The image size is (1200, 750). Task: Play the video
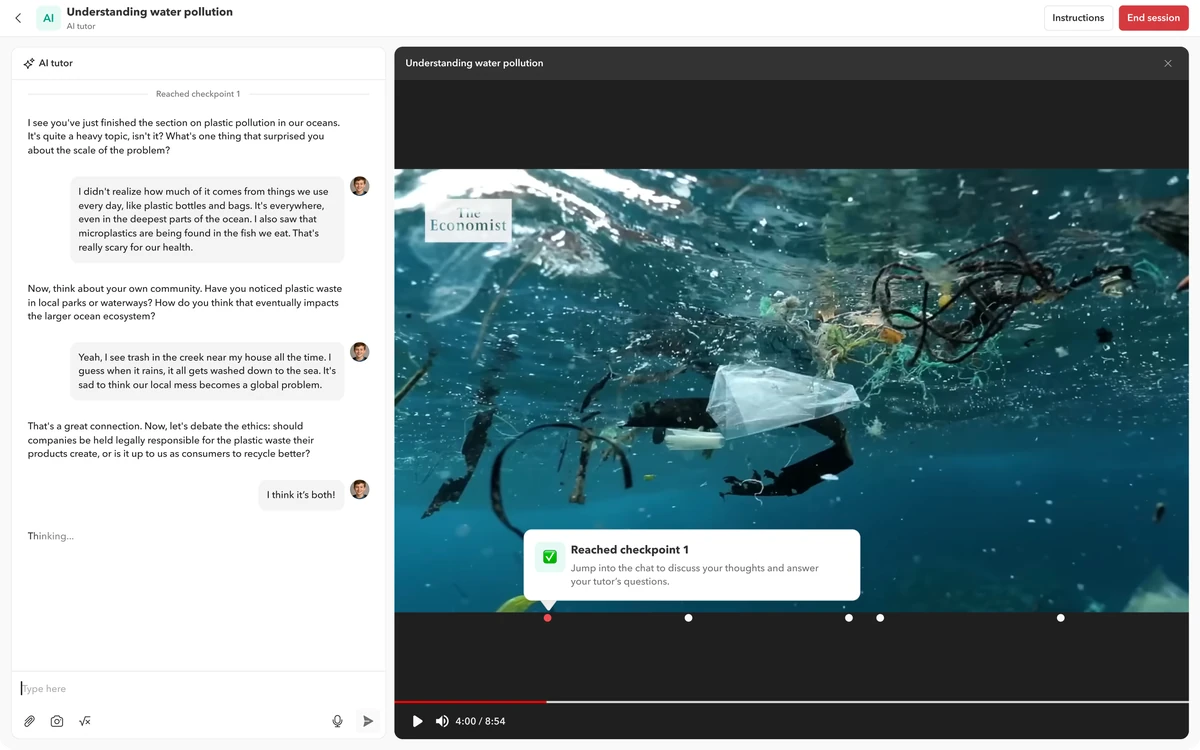(x=418, y=721)
